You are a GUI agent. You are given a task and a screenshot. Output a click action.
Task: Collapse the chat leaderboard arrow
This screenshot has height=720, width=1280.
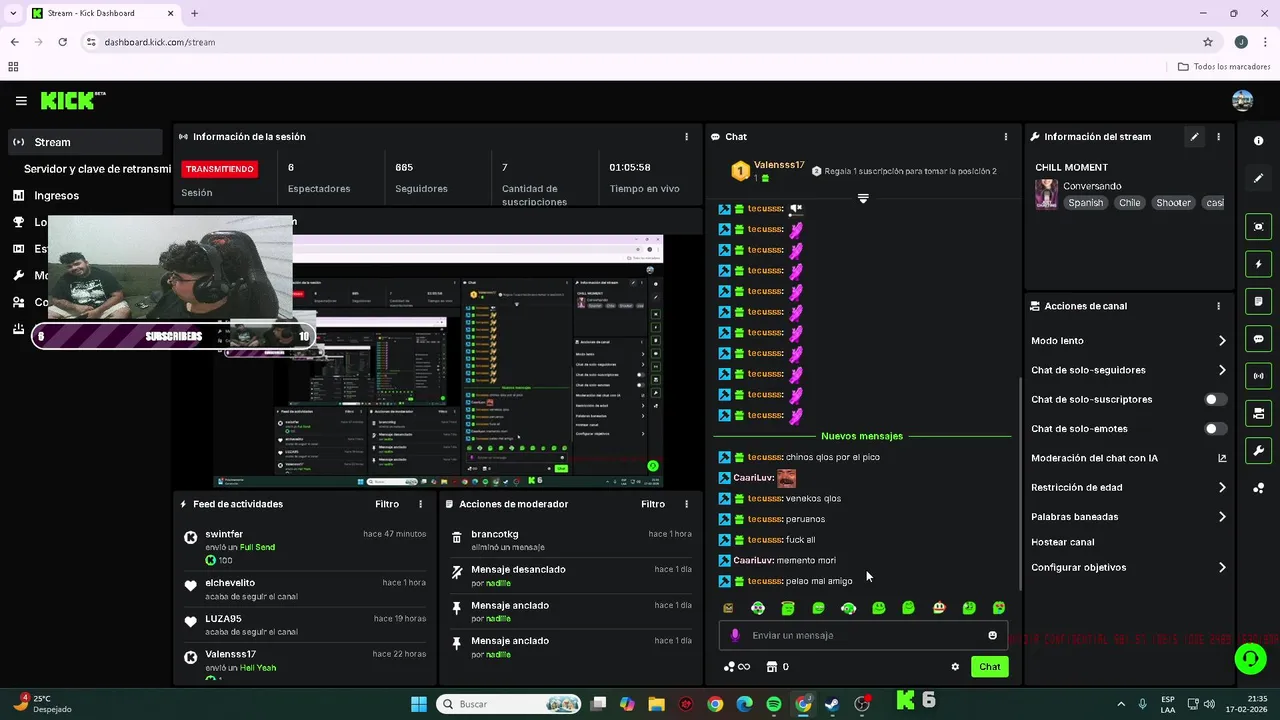click(863, 198)
